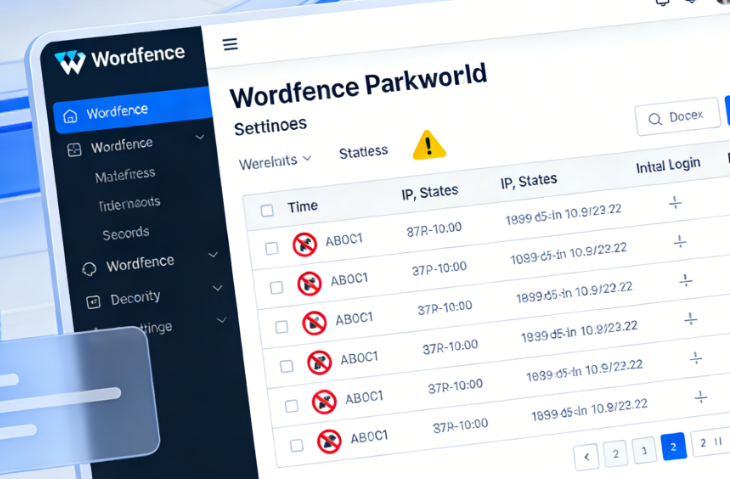
Task: Check the box for the 87R-10:00 row
Action: [272, 248]
